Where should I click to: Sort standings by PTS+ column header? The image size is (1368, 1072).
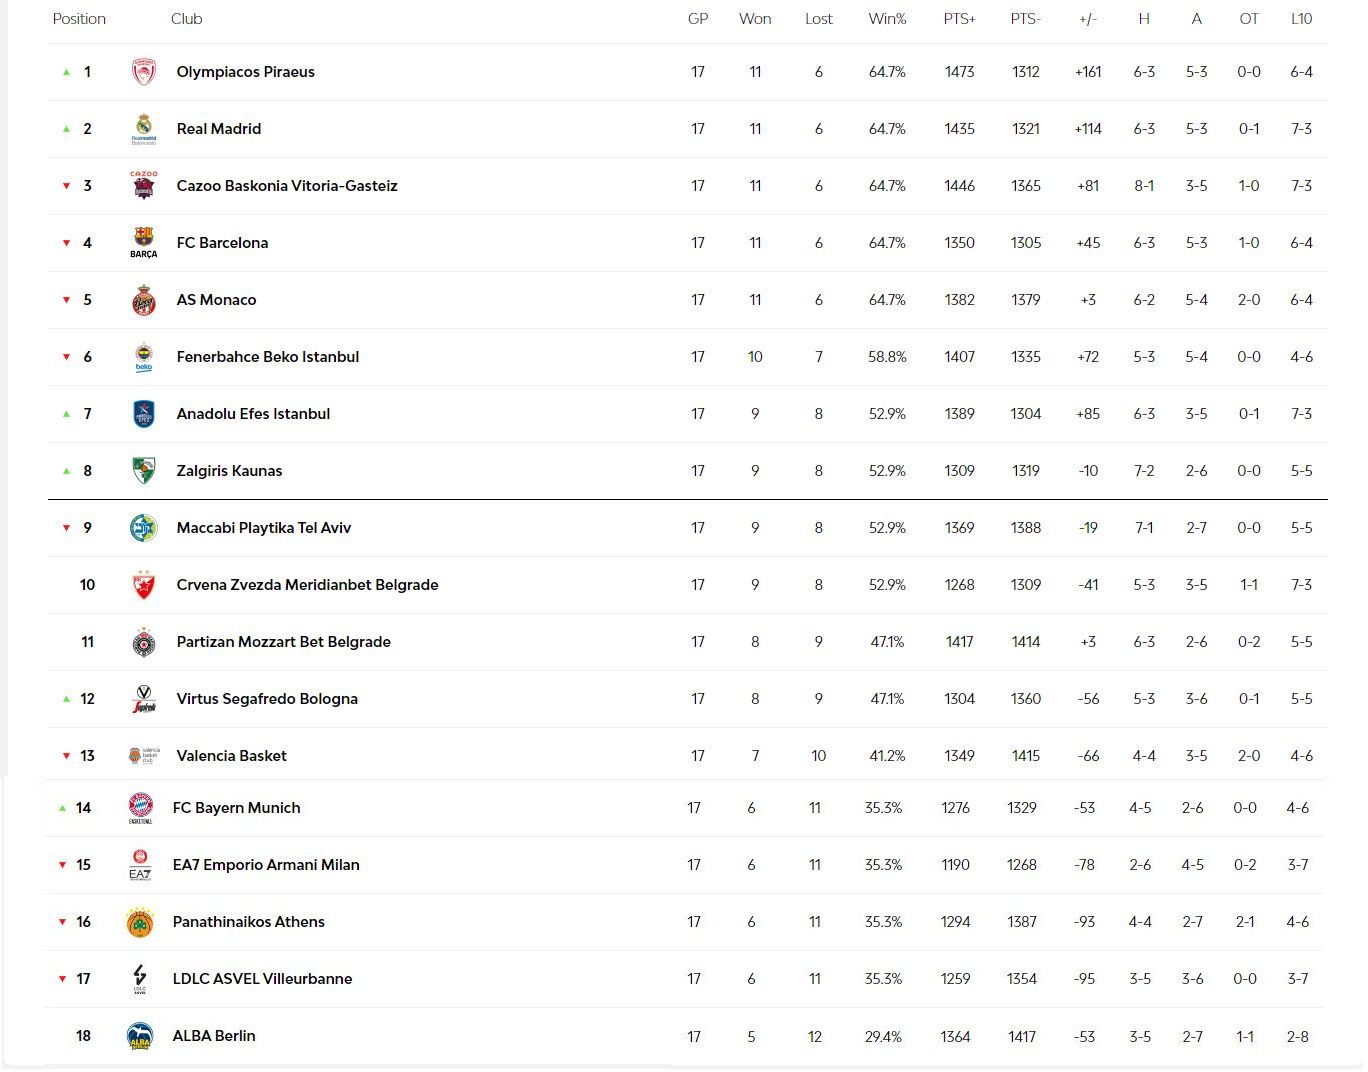959,19
